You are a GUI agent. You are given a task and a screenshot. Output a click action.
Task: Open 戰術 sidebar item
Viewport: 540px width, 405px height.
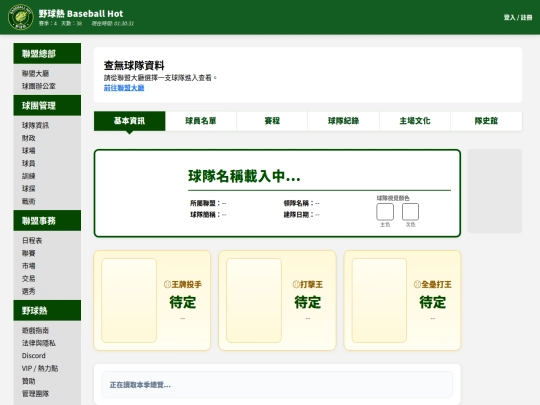(x=29, y=201)
